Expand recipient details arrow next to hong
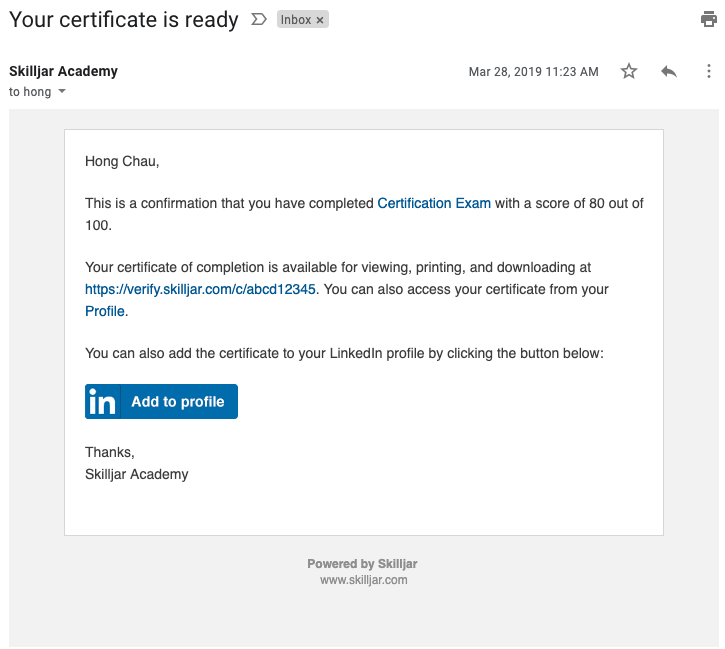 62,92
